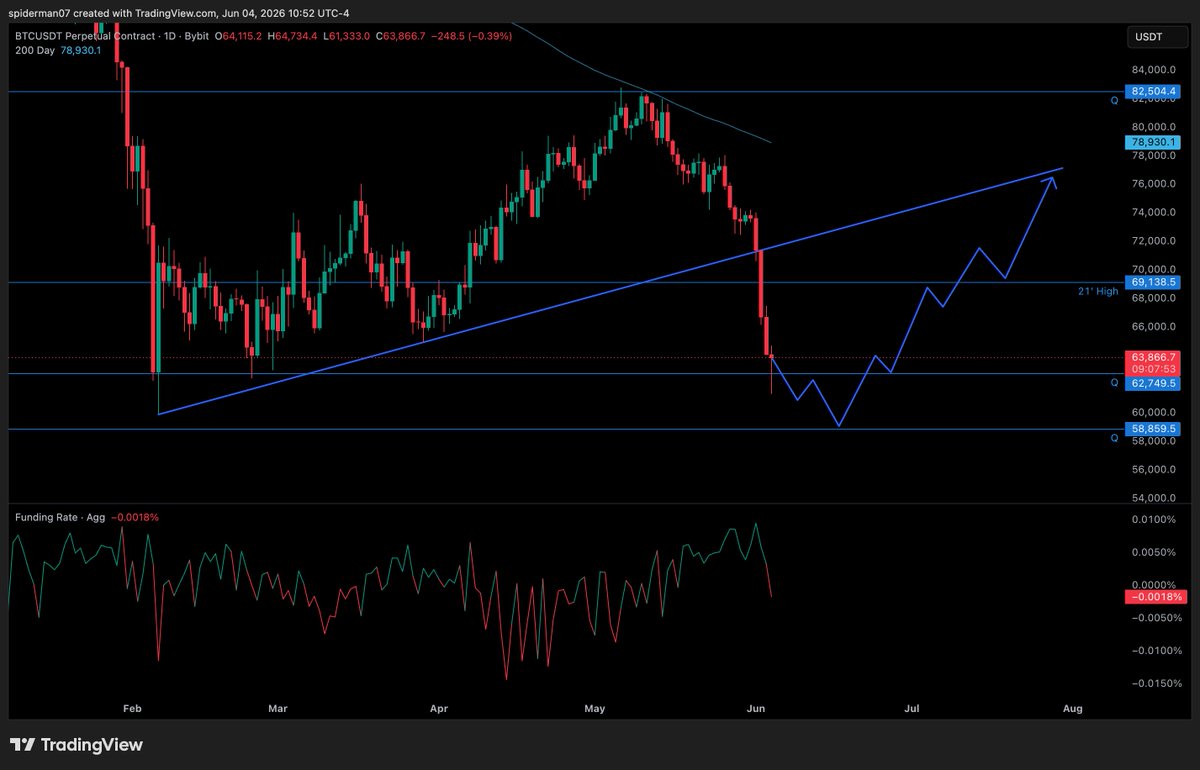Click the 76,000.0 price axis tick
Image resolution: width=1200 pixels, height=770 pixels.
(1153, 184)
